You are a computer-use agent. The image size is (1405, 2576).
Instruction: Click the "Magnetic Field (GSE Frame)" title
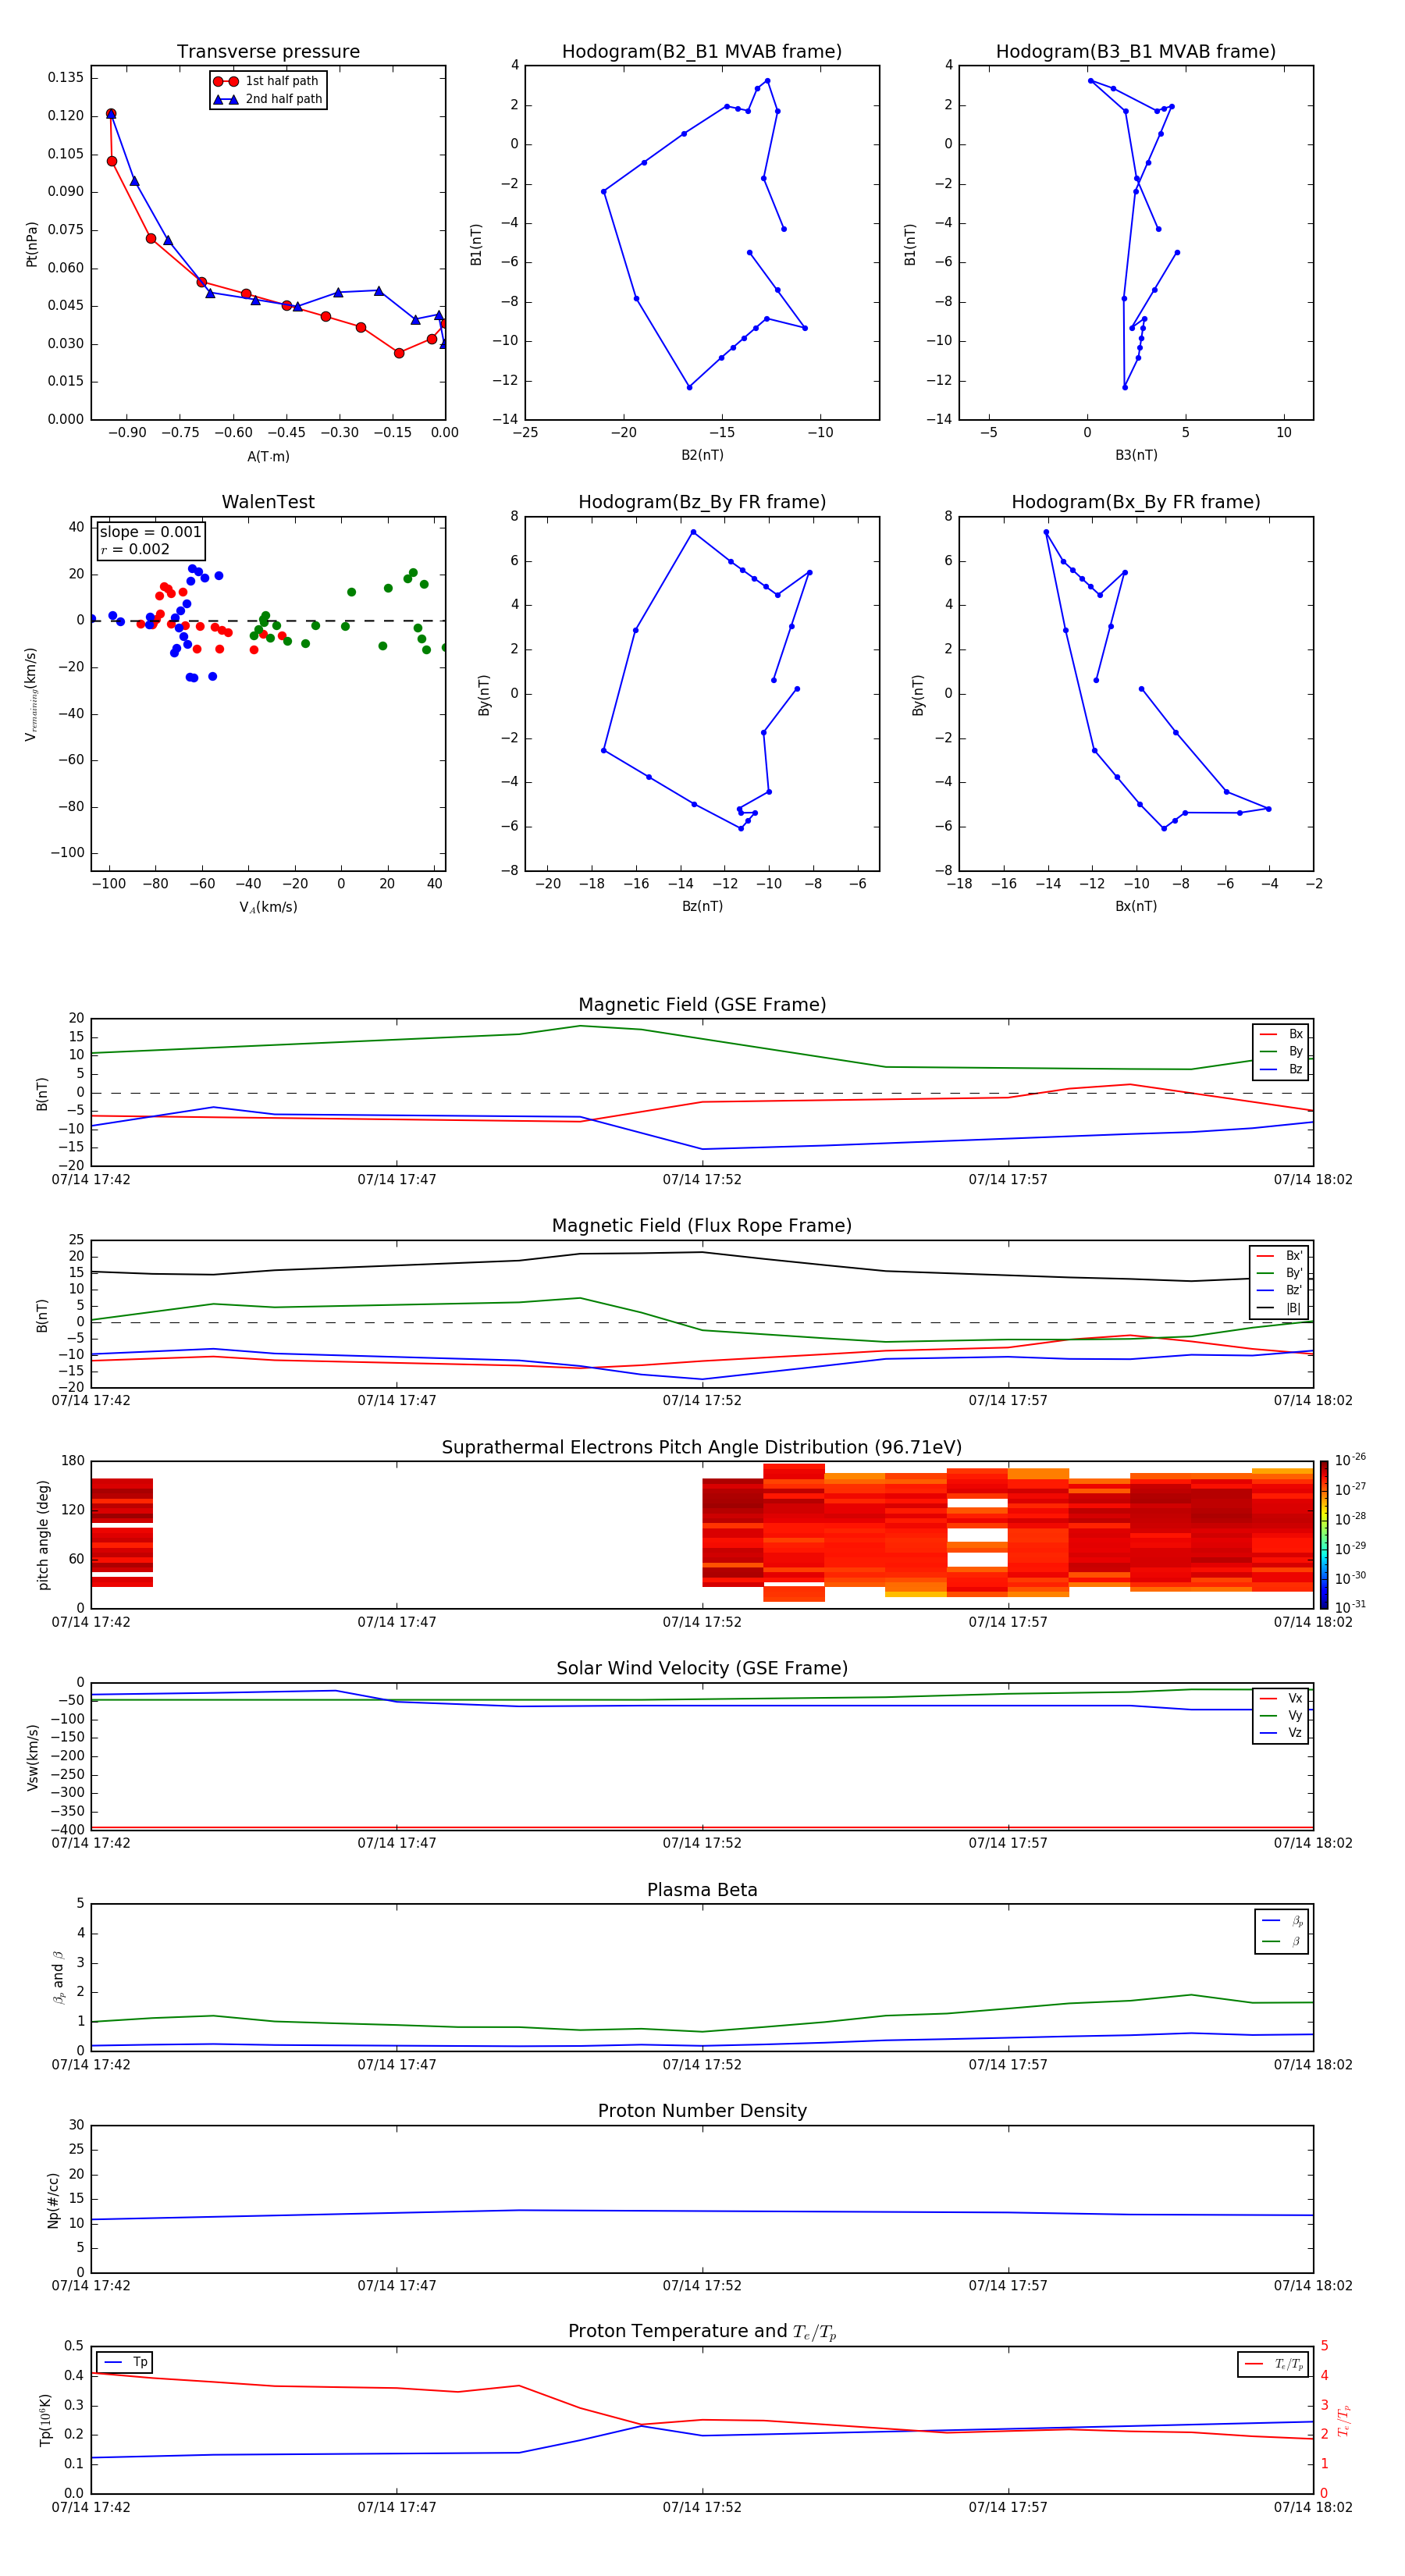click(x=702, y=1005)
